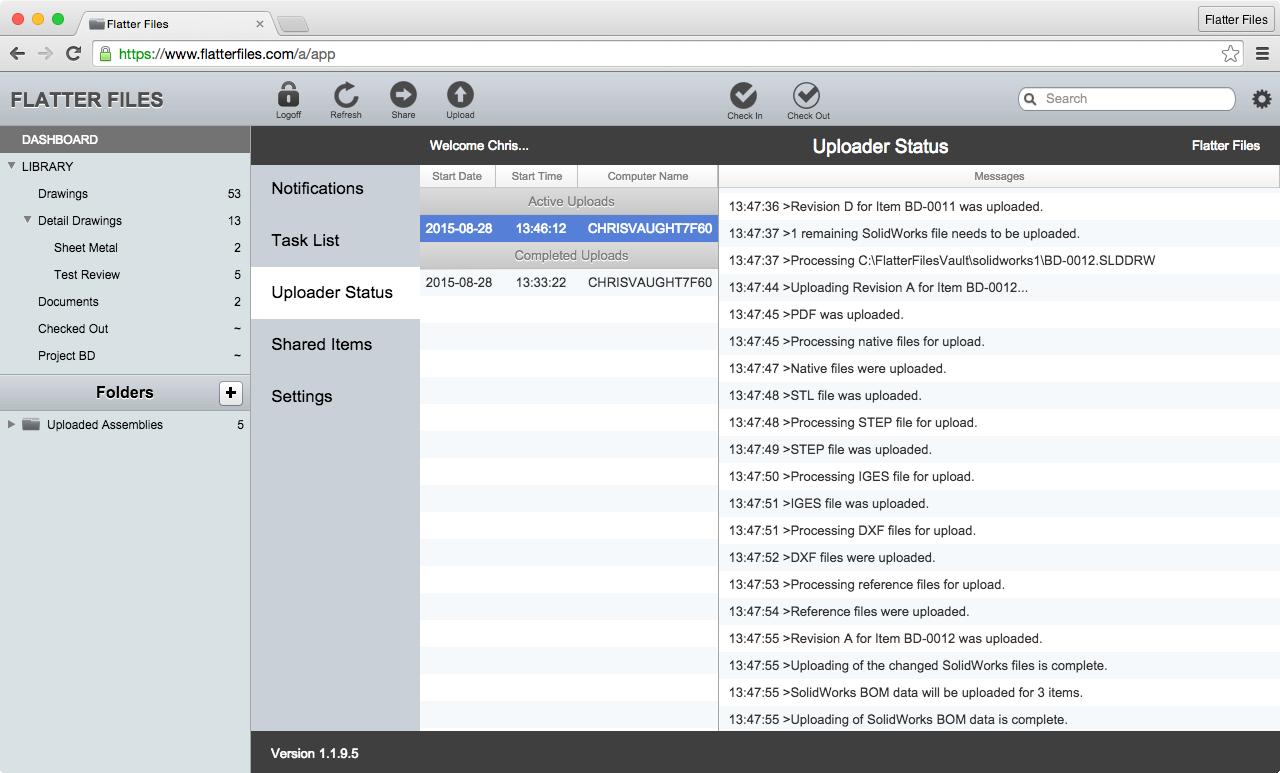Sort by Start Time column header
The image size is (1280, 773).
pyautogui.click(x=537, y=176)
